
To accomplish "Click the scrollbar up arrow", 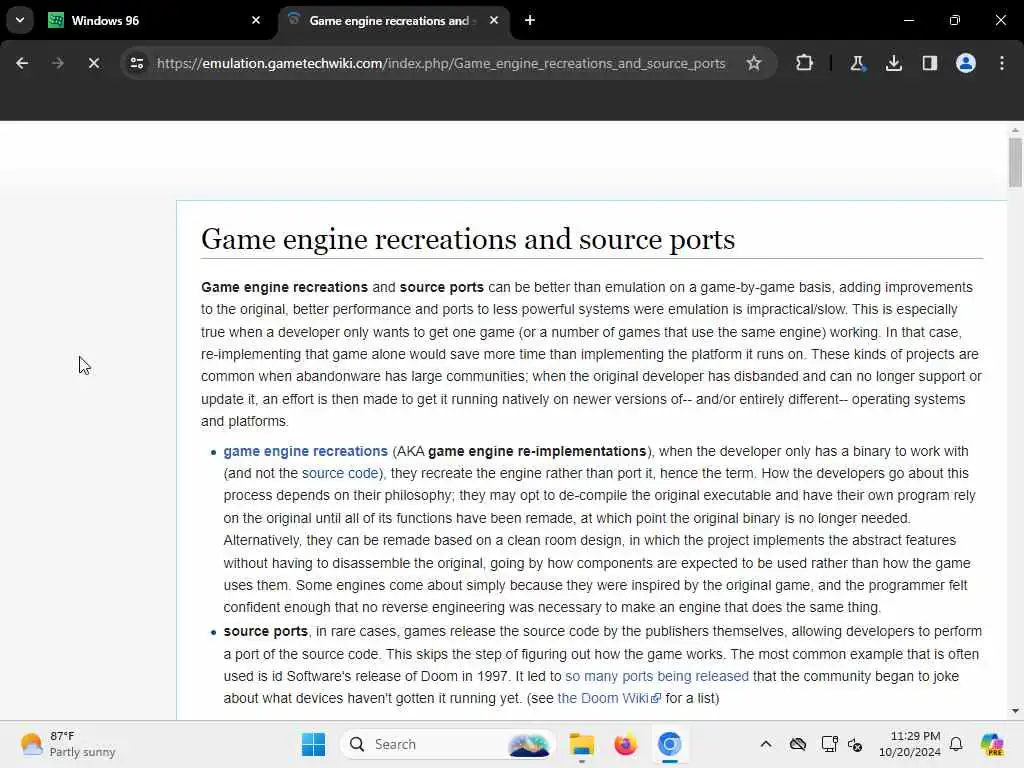I will (x=1015, y=131).
